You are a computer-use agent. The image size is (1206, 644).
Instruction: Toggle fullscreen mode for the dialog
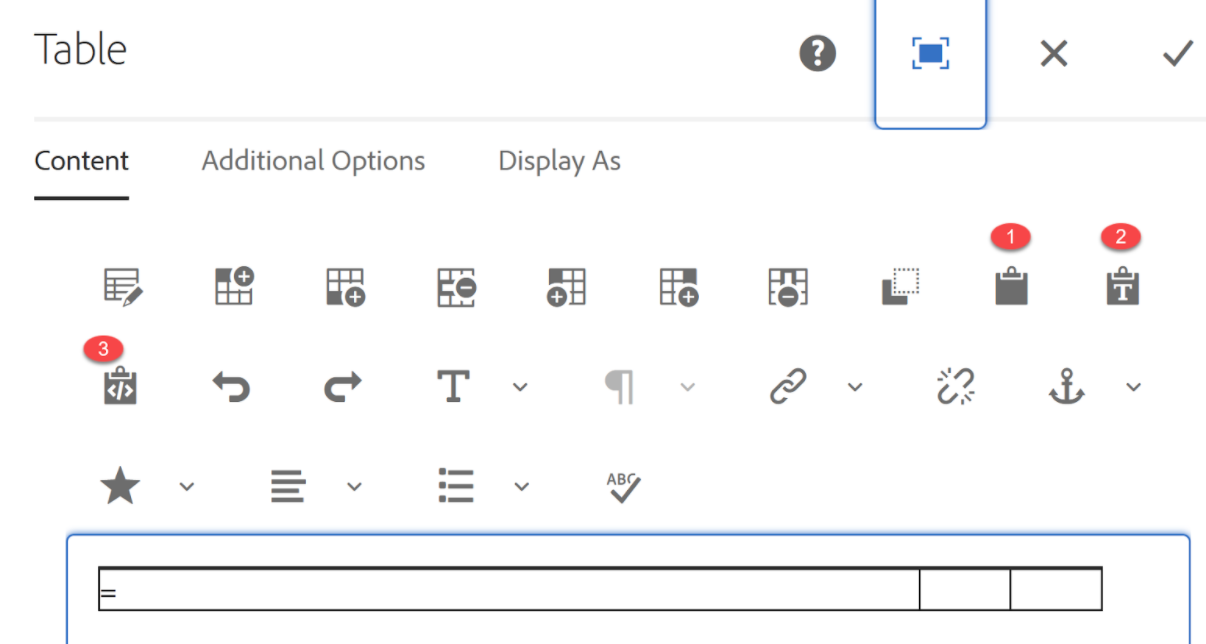coord(930,54)
